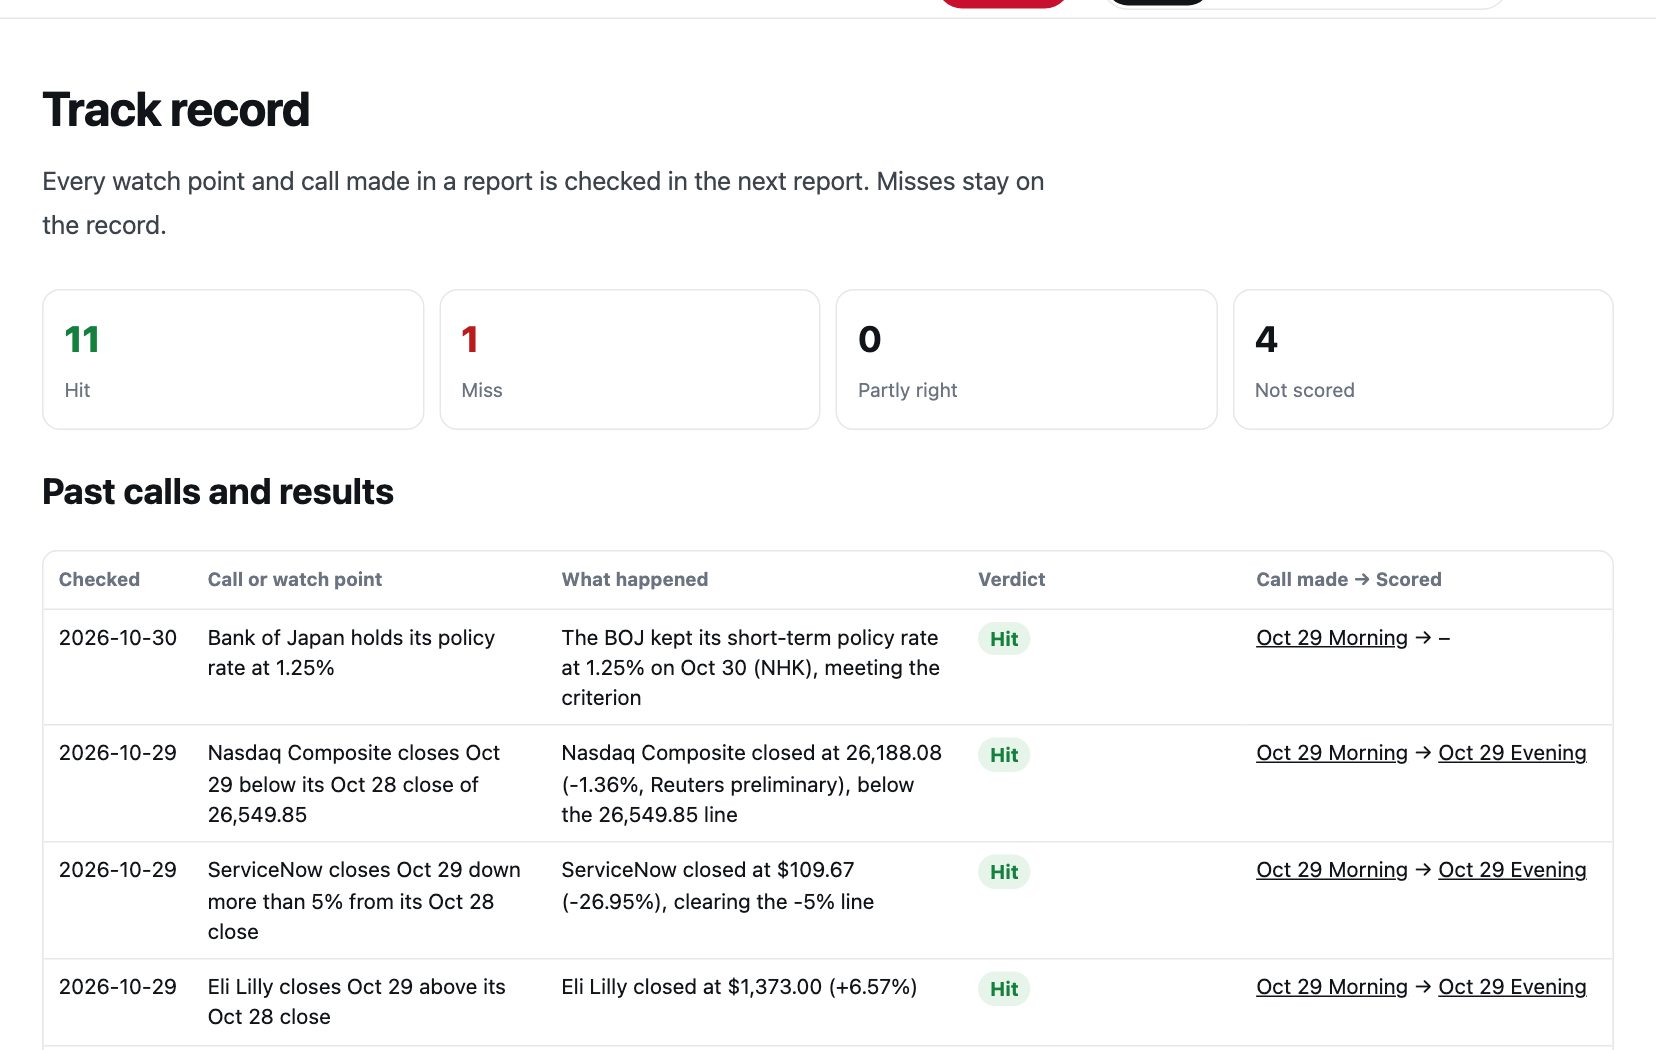
Task: Click 'Bank of Japan holds its policy rate' cell
Action: (351, 653)
